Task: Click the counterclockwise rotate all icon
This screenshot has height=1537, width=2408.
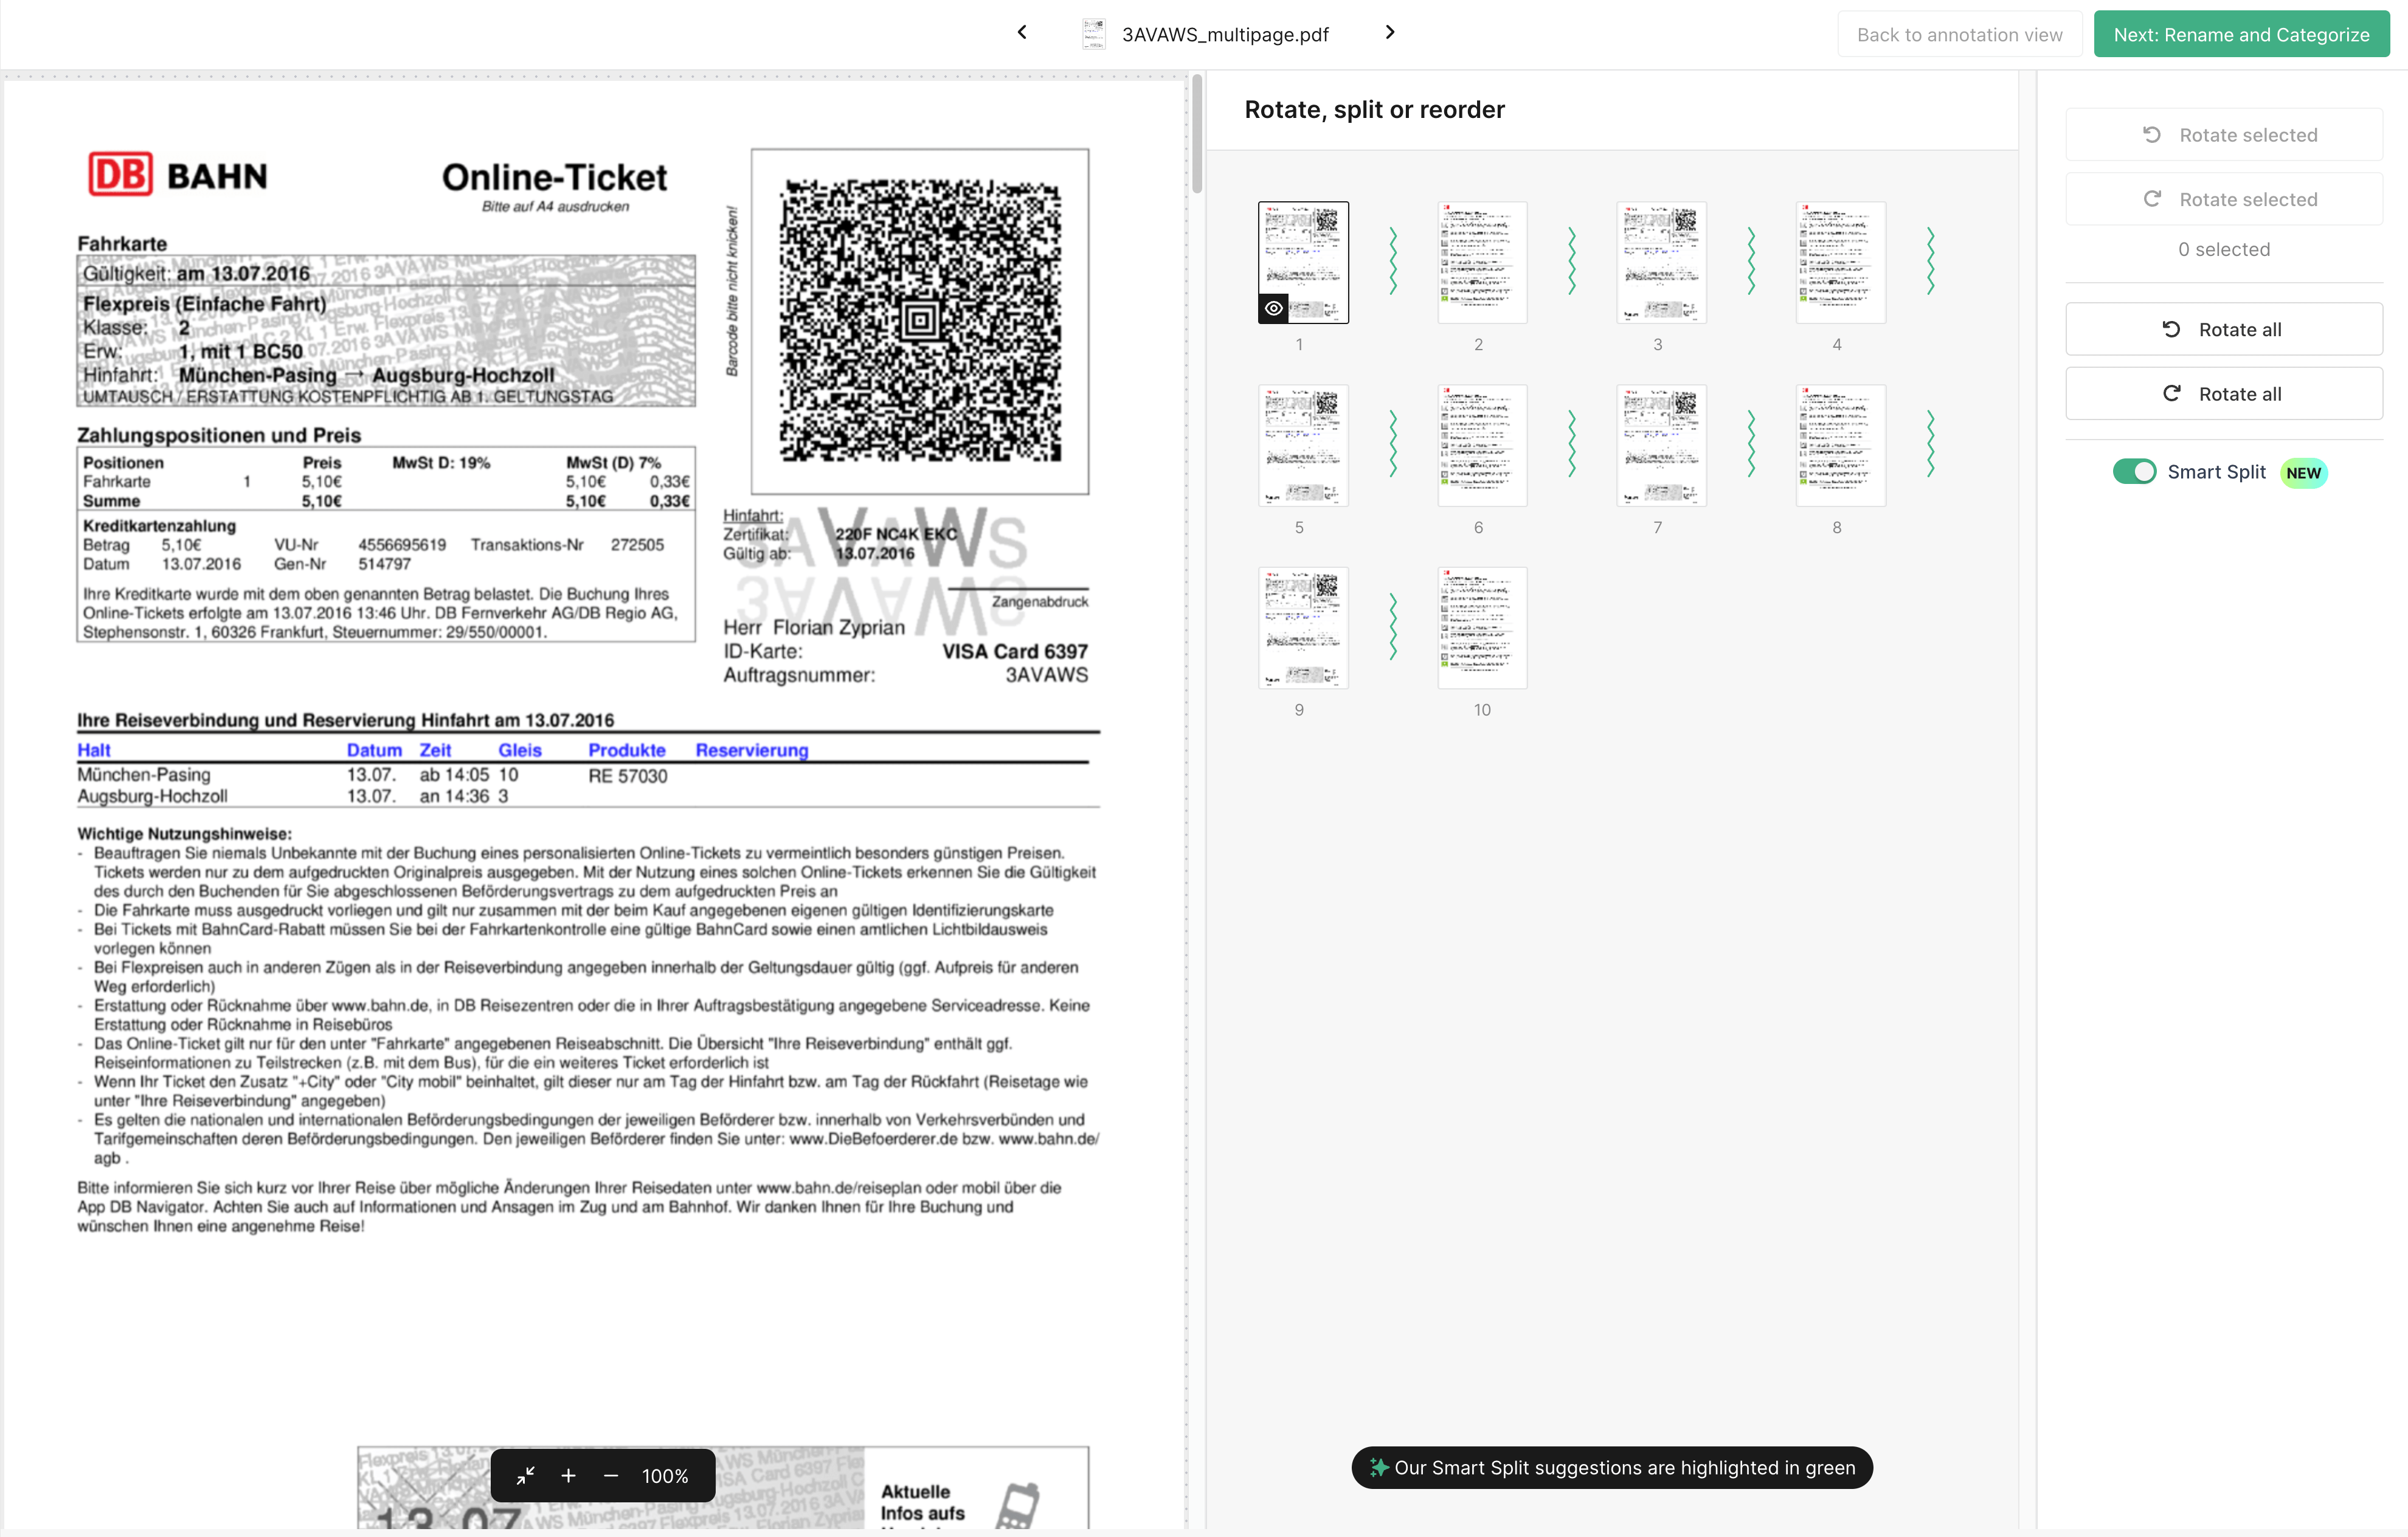Action: [2171, 328]
